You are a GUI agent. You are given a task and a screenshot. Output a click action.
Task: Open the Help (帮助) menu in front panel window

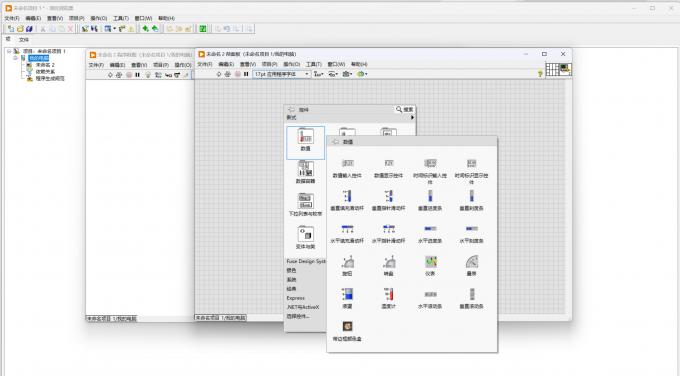tap(359, 64)
